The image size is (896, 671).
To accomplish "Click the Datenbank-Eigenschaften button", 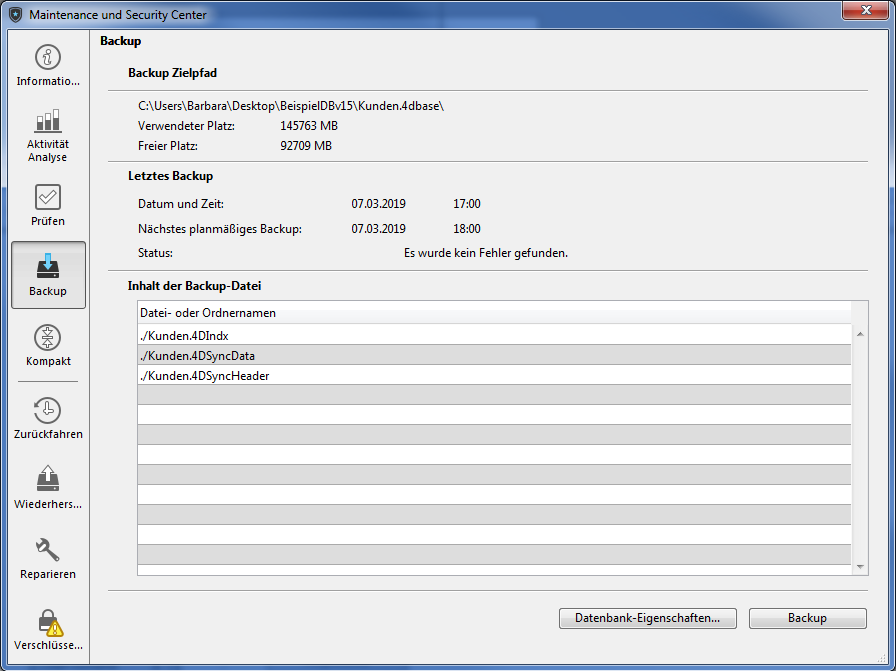I will coord(647,618).
